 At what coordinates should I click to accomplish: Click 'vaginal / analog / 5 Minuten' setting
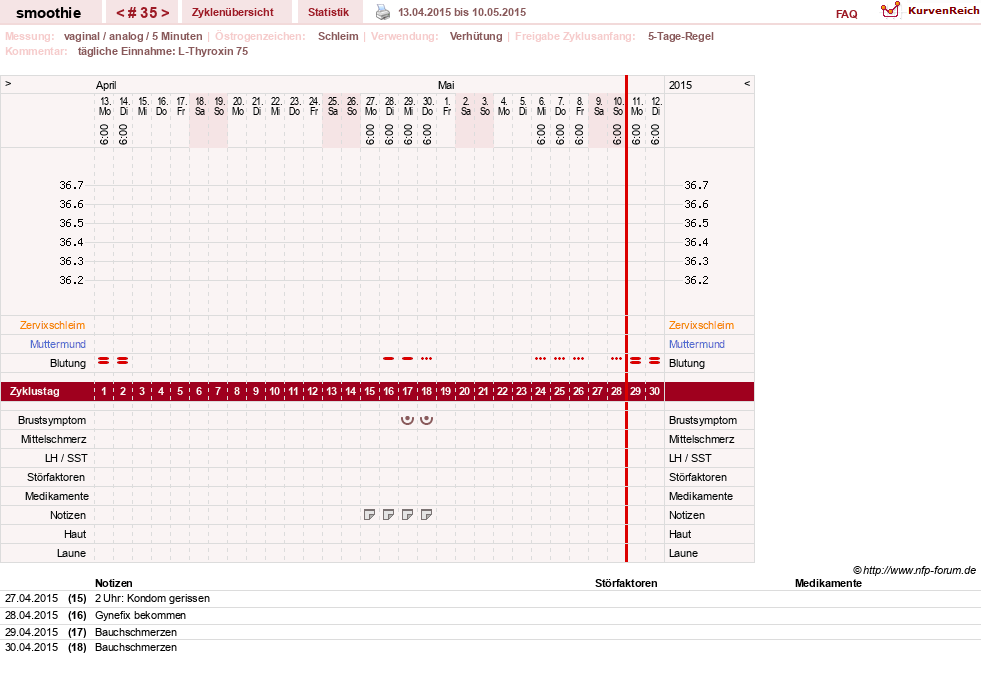pyautogui.click(x=133, y=36)
